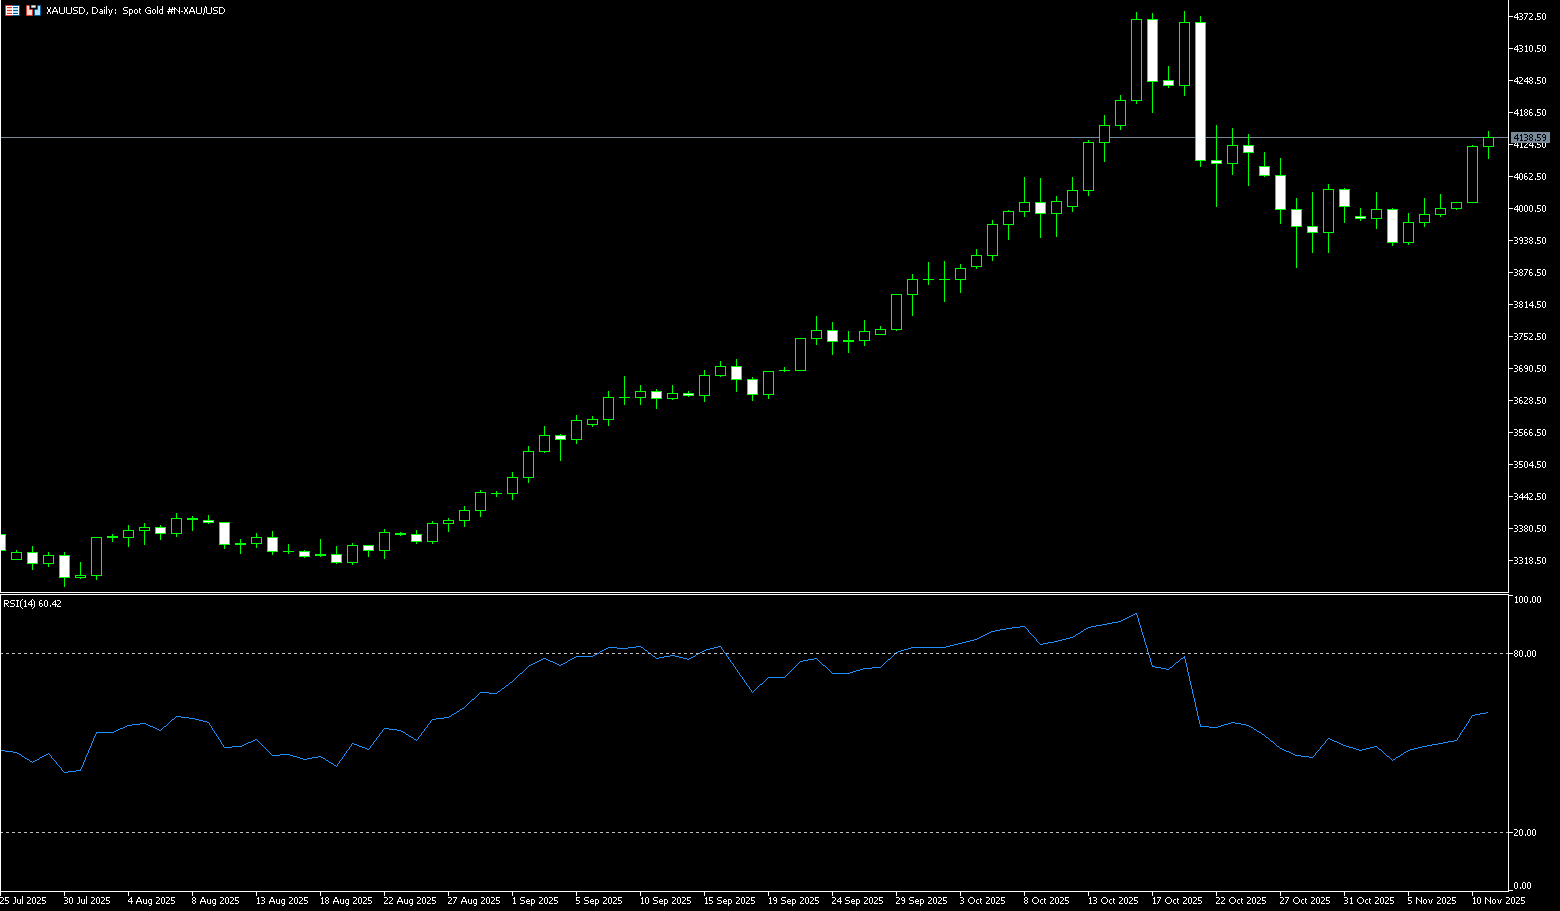
Task: Select the 1 Sep 2025 date label
Action: coord(535,901)
